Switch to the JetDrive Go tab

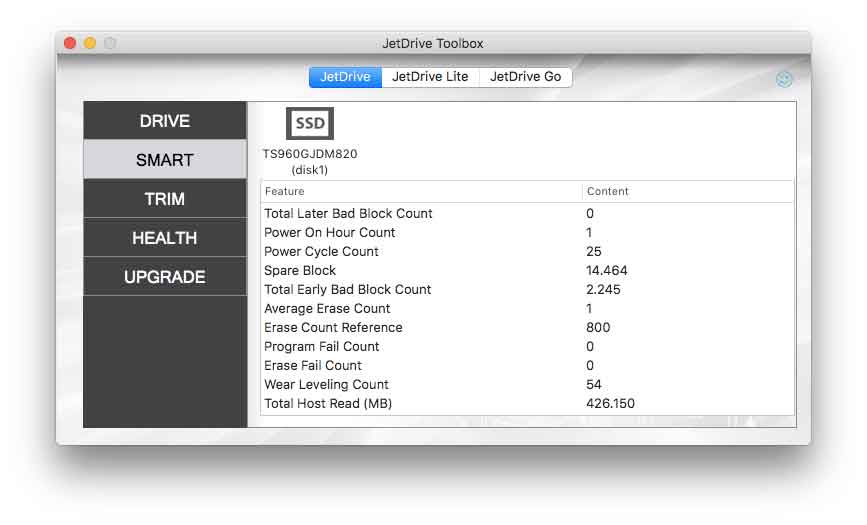point(525,77)
